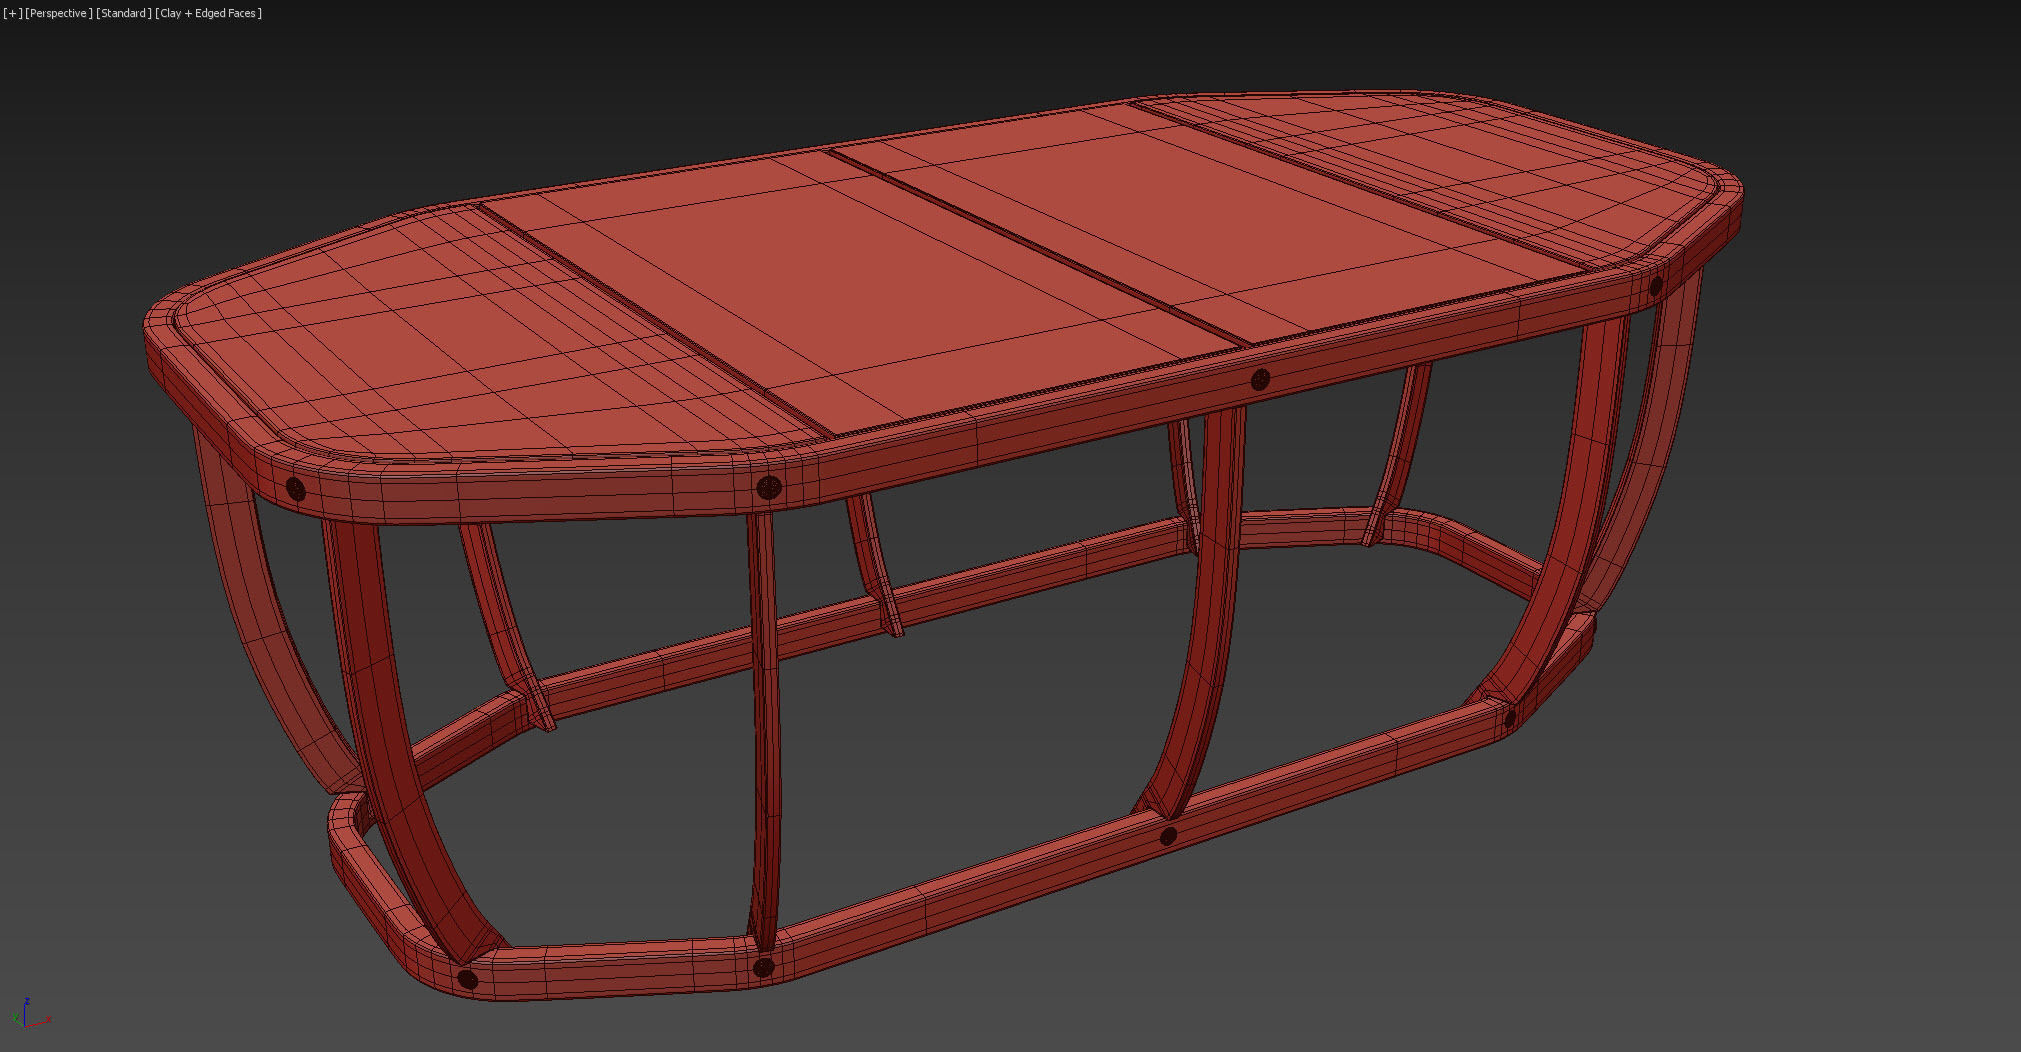Image resolution: width=2021 pixels, height=1052 pixels.
Task: Open the [Standard] shading quality menu
Action: [x=124, y=13]
